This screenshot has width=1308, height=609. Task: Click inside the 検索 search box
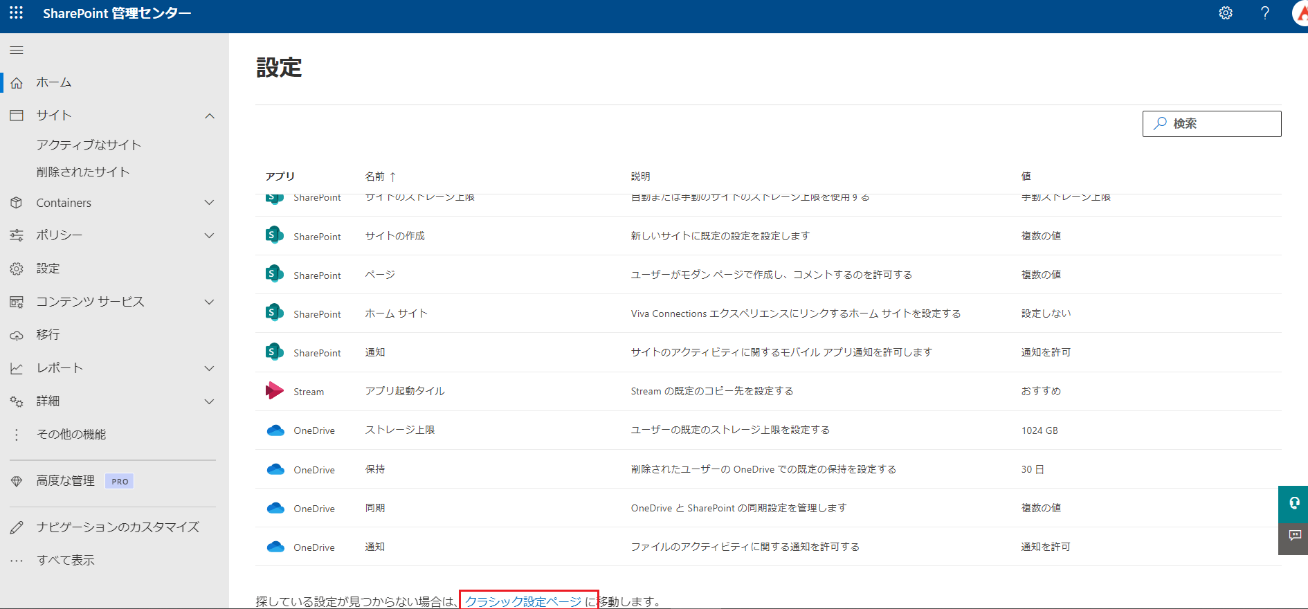pyautogui.click(x=1211, y=123)
